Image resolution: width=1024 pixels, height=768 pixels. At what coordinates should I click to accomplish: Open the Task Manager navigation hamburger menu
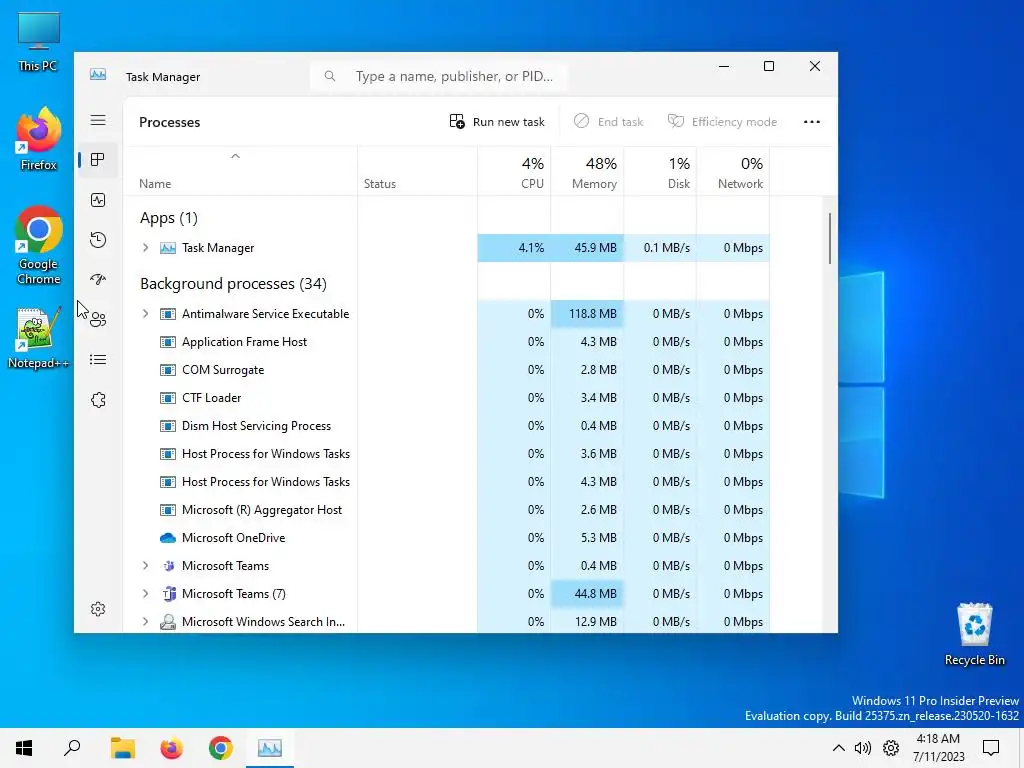tap(98, 120)
